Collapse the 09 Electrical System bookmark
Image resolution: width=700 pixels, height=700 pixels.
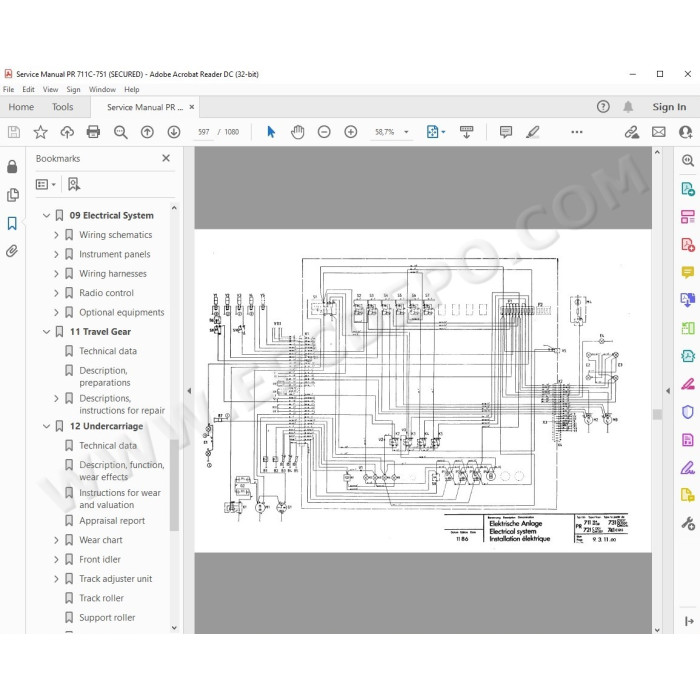coord(46,215)
